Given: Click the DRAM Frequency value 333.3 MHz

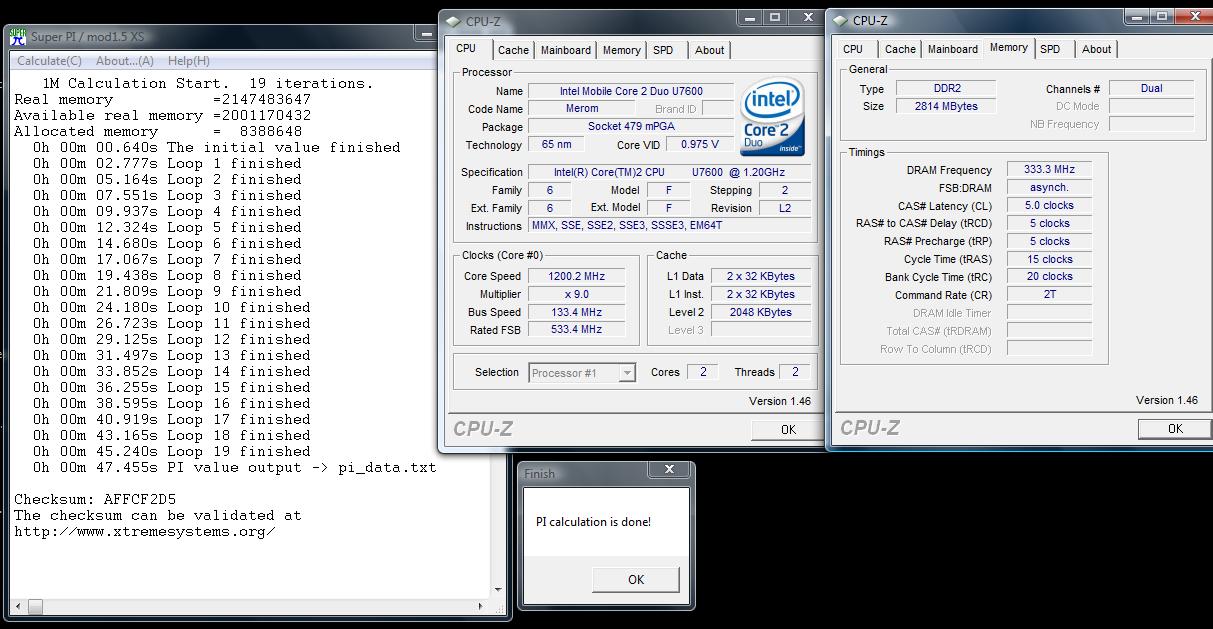Looking at the screenshot, I should [x=1050, y=170].
